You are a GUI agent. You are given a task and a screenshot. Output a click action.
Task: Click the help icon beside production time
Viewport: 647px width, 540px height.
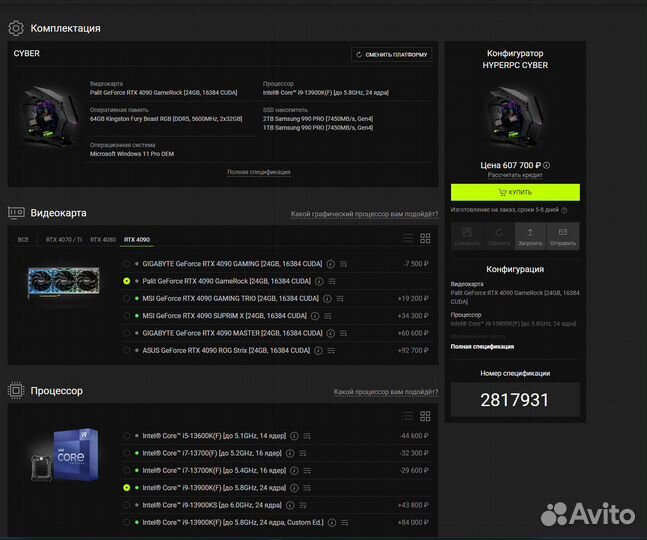[x=564, y=210]
